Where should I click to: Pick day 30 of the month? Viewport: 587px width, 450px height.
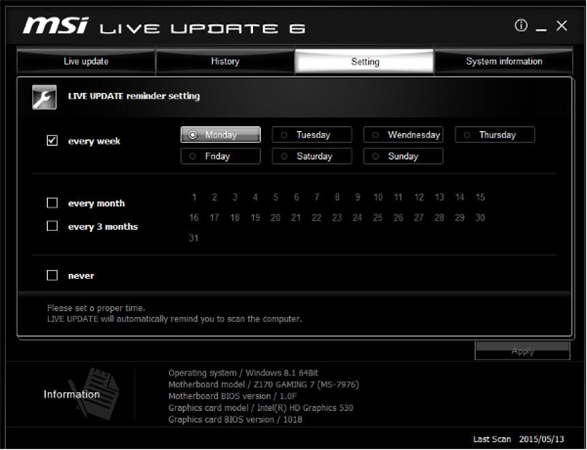tap(480, 218)
